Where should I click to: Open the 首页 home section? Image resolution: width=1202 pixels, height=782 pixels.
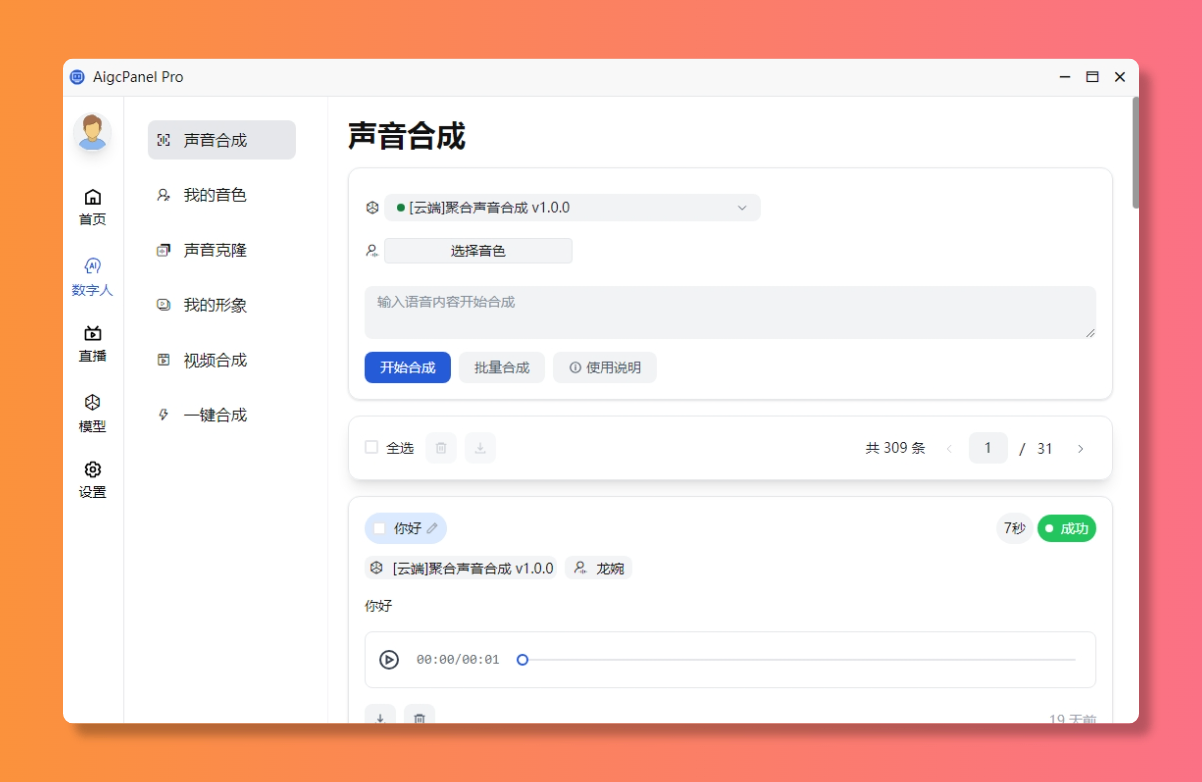(x=92, y=207)
